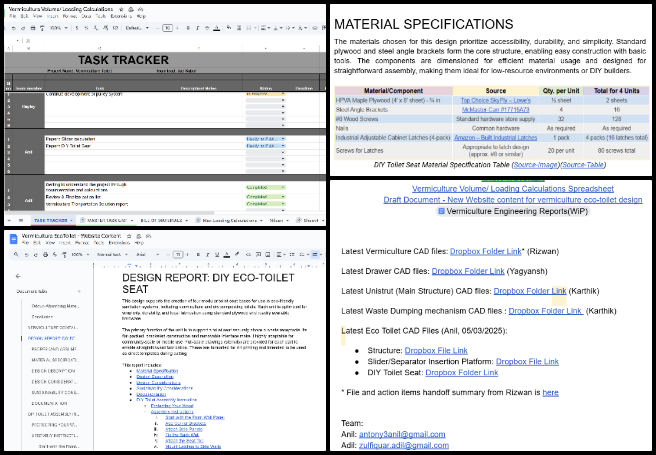Image resolution: width=656 pixels, height=455 pixels.
Task: Undo in the Docs toolbar
Action: [26, 255]
